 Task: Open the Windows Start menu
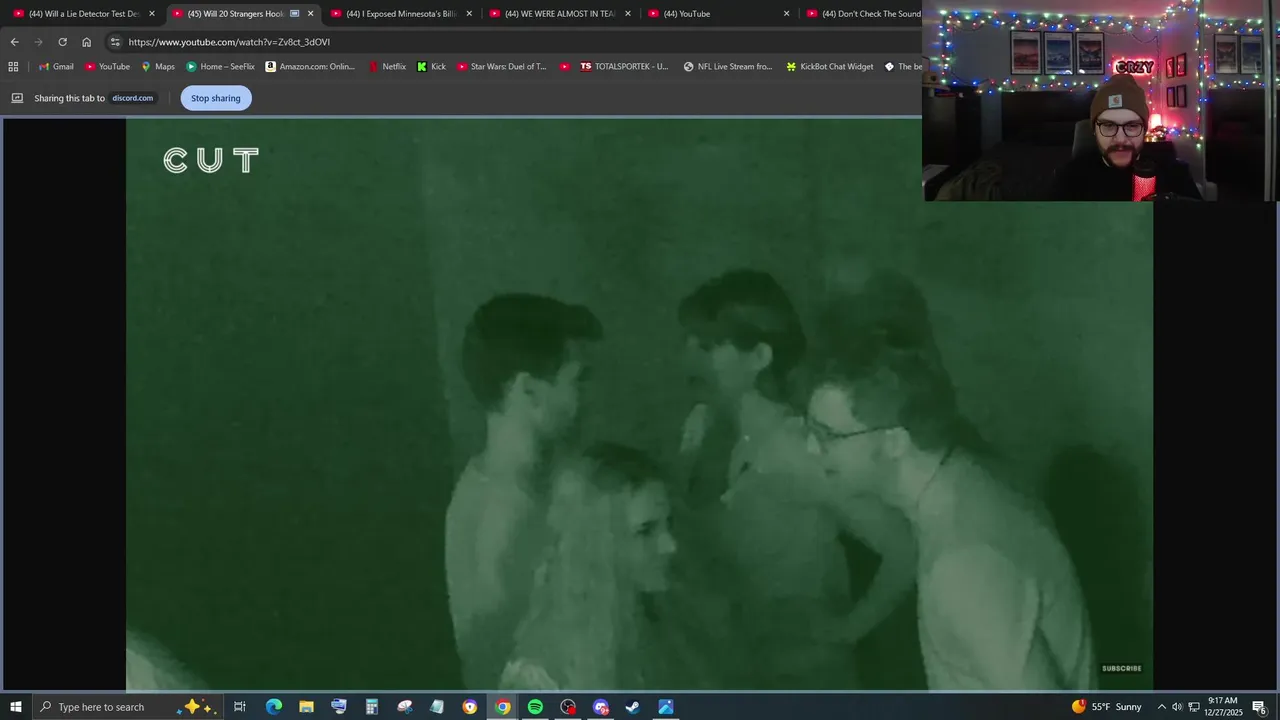pos(16,707)
